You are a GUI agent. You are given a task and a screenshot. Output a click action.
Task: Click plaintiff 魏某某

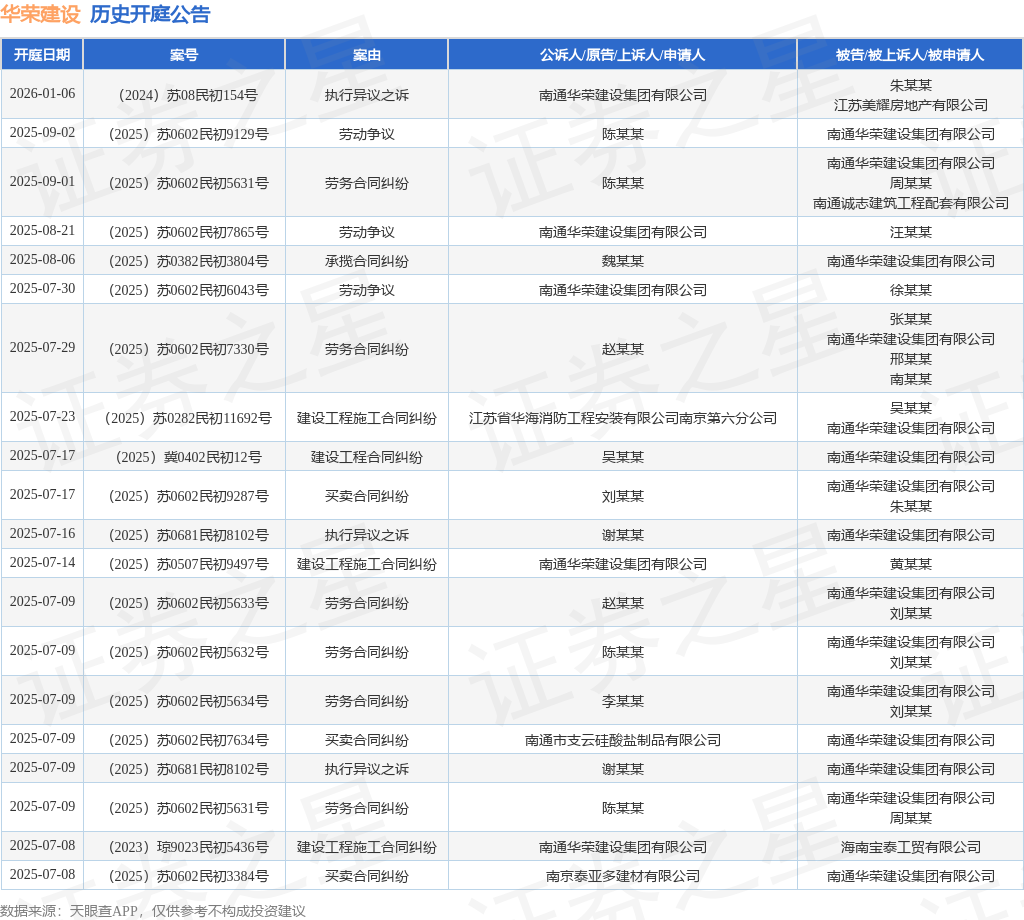click(622, 261)
